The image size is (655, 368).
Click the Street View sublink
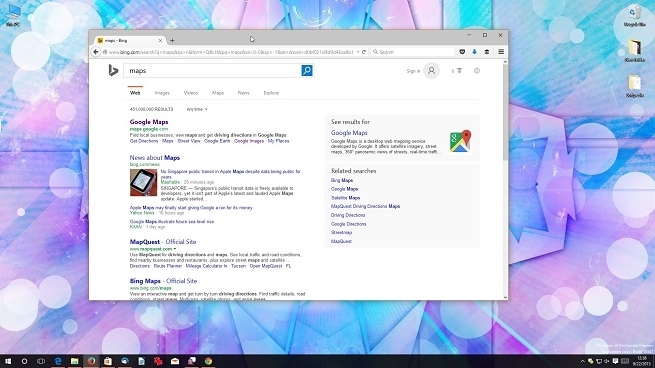tap(189, 141)
